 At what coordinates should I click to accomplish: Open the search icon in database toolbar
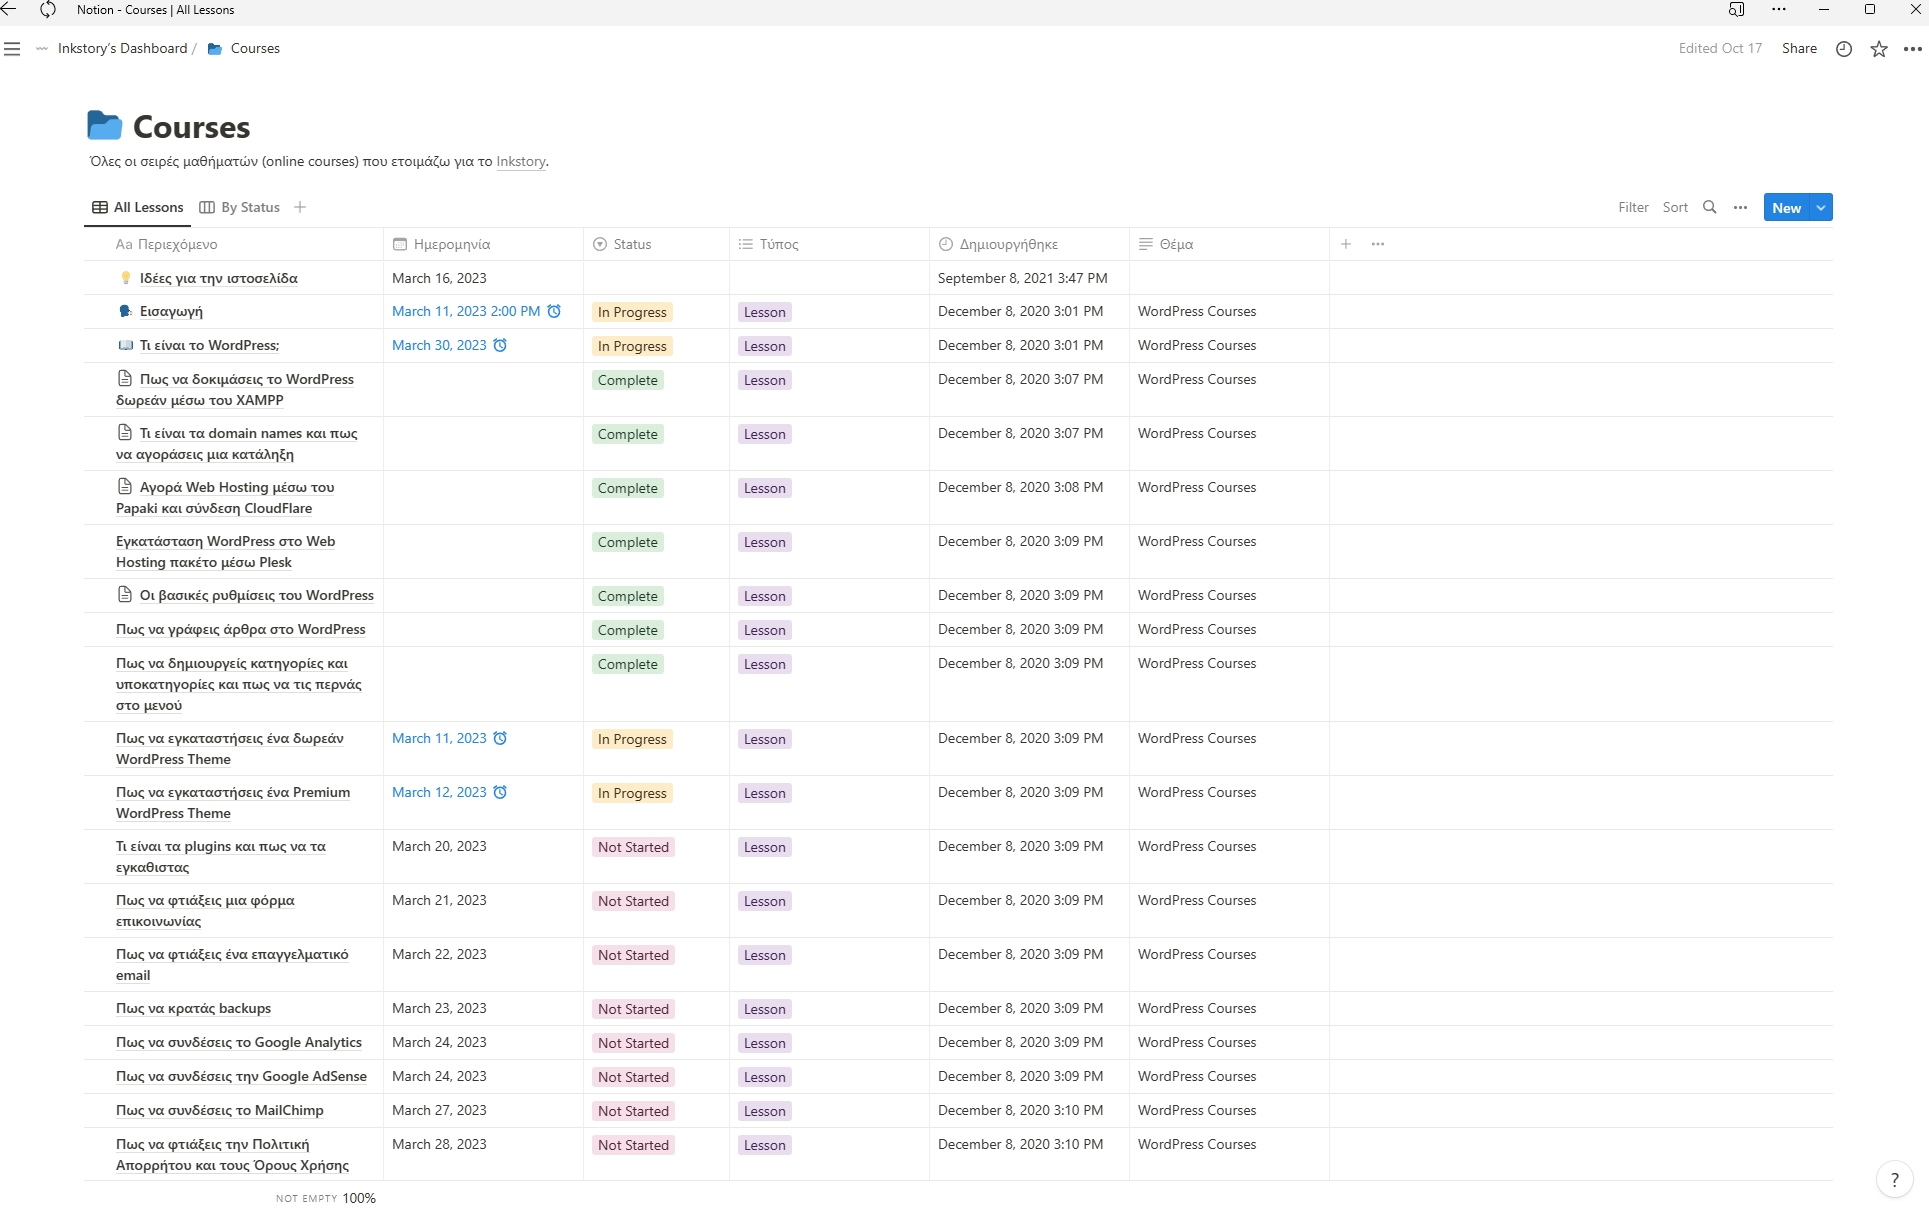click(1710, 207)
